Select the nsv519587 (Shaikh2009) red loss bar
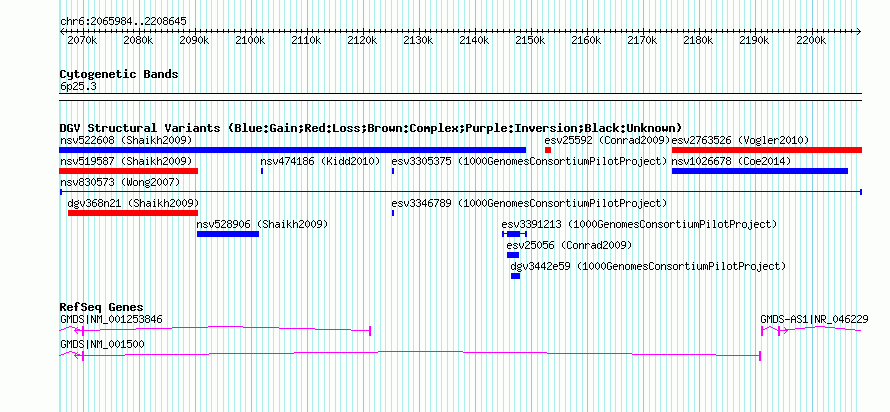The image size is (890, 412). click(x=128, y=171)
